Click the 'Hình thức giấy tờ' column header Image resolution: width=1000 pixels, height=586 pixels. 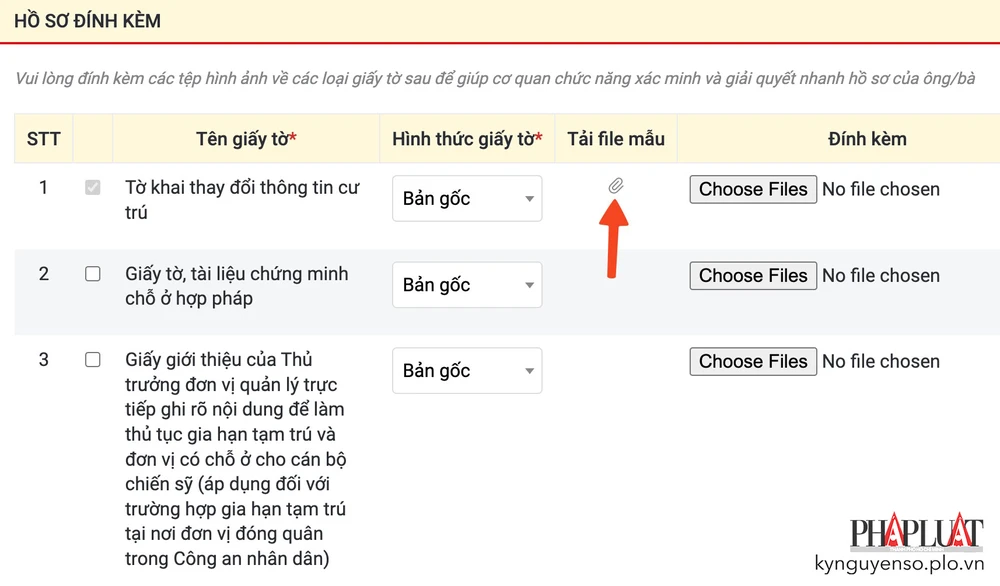click(x=466, y=139)
